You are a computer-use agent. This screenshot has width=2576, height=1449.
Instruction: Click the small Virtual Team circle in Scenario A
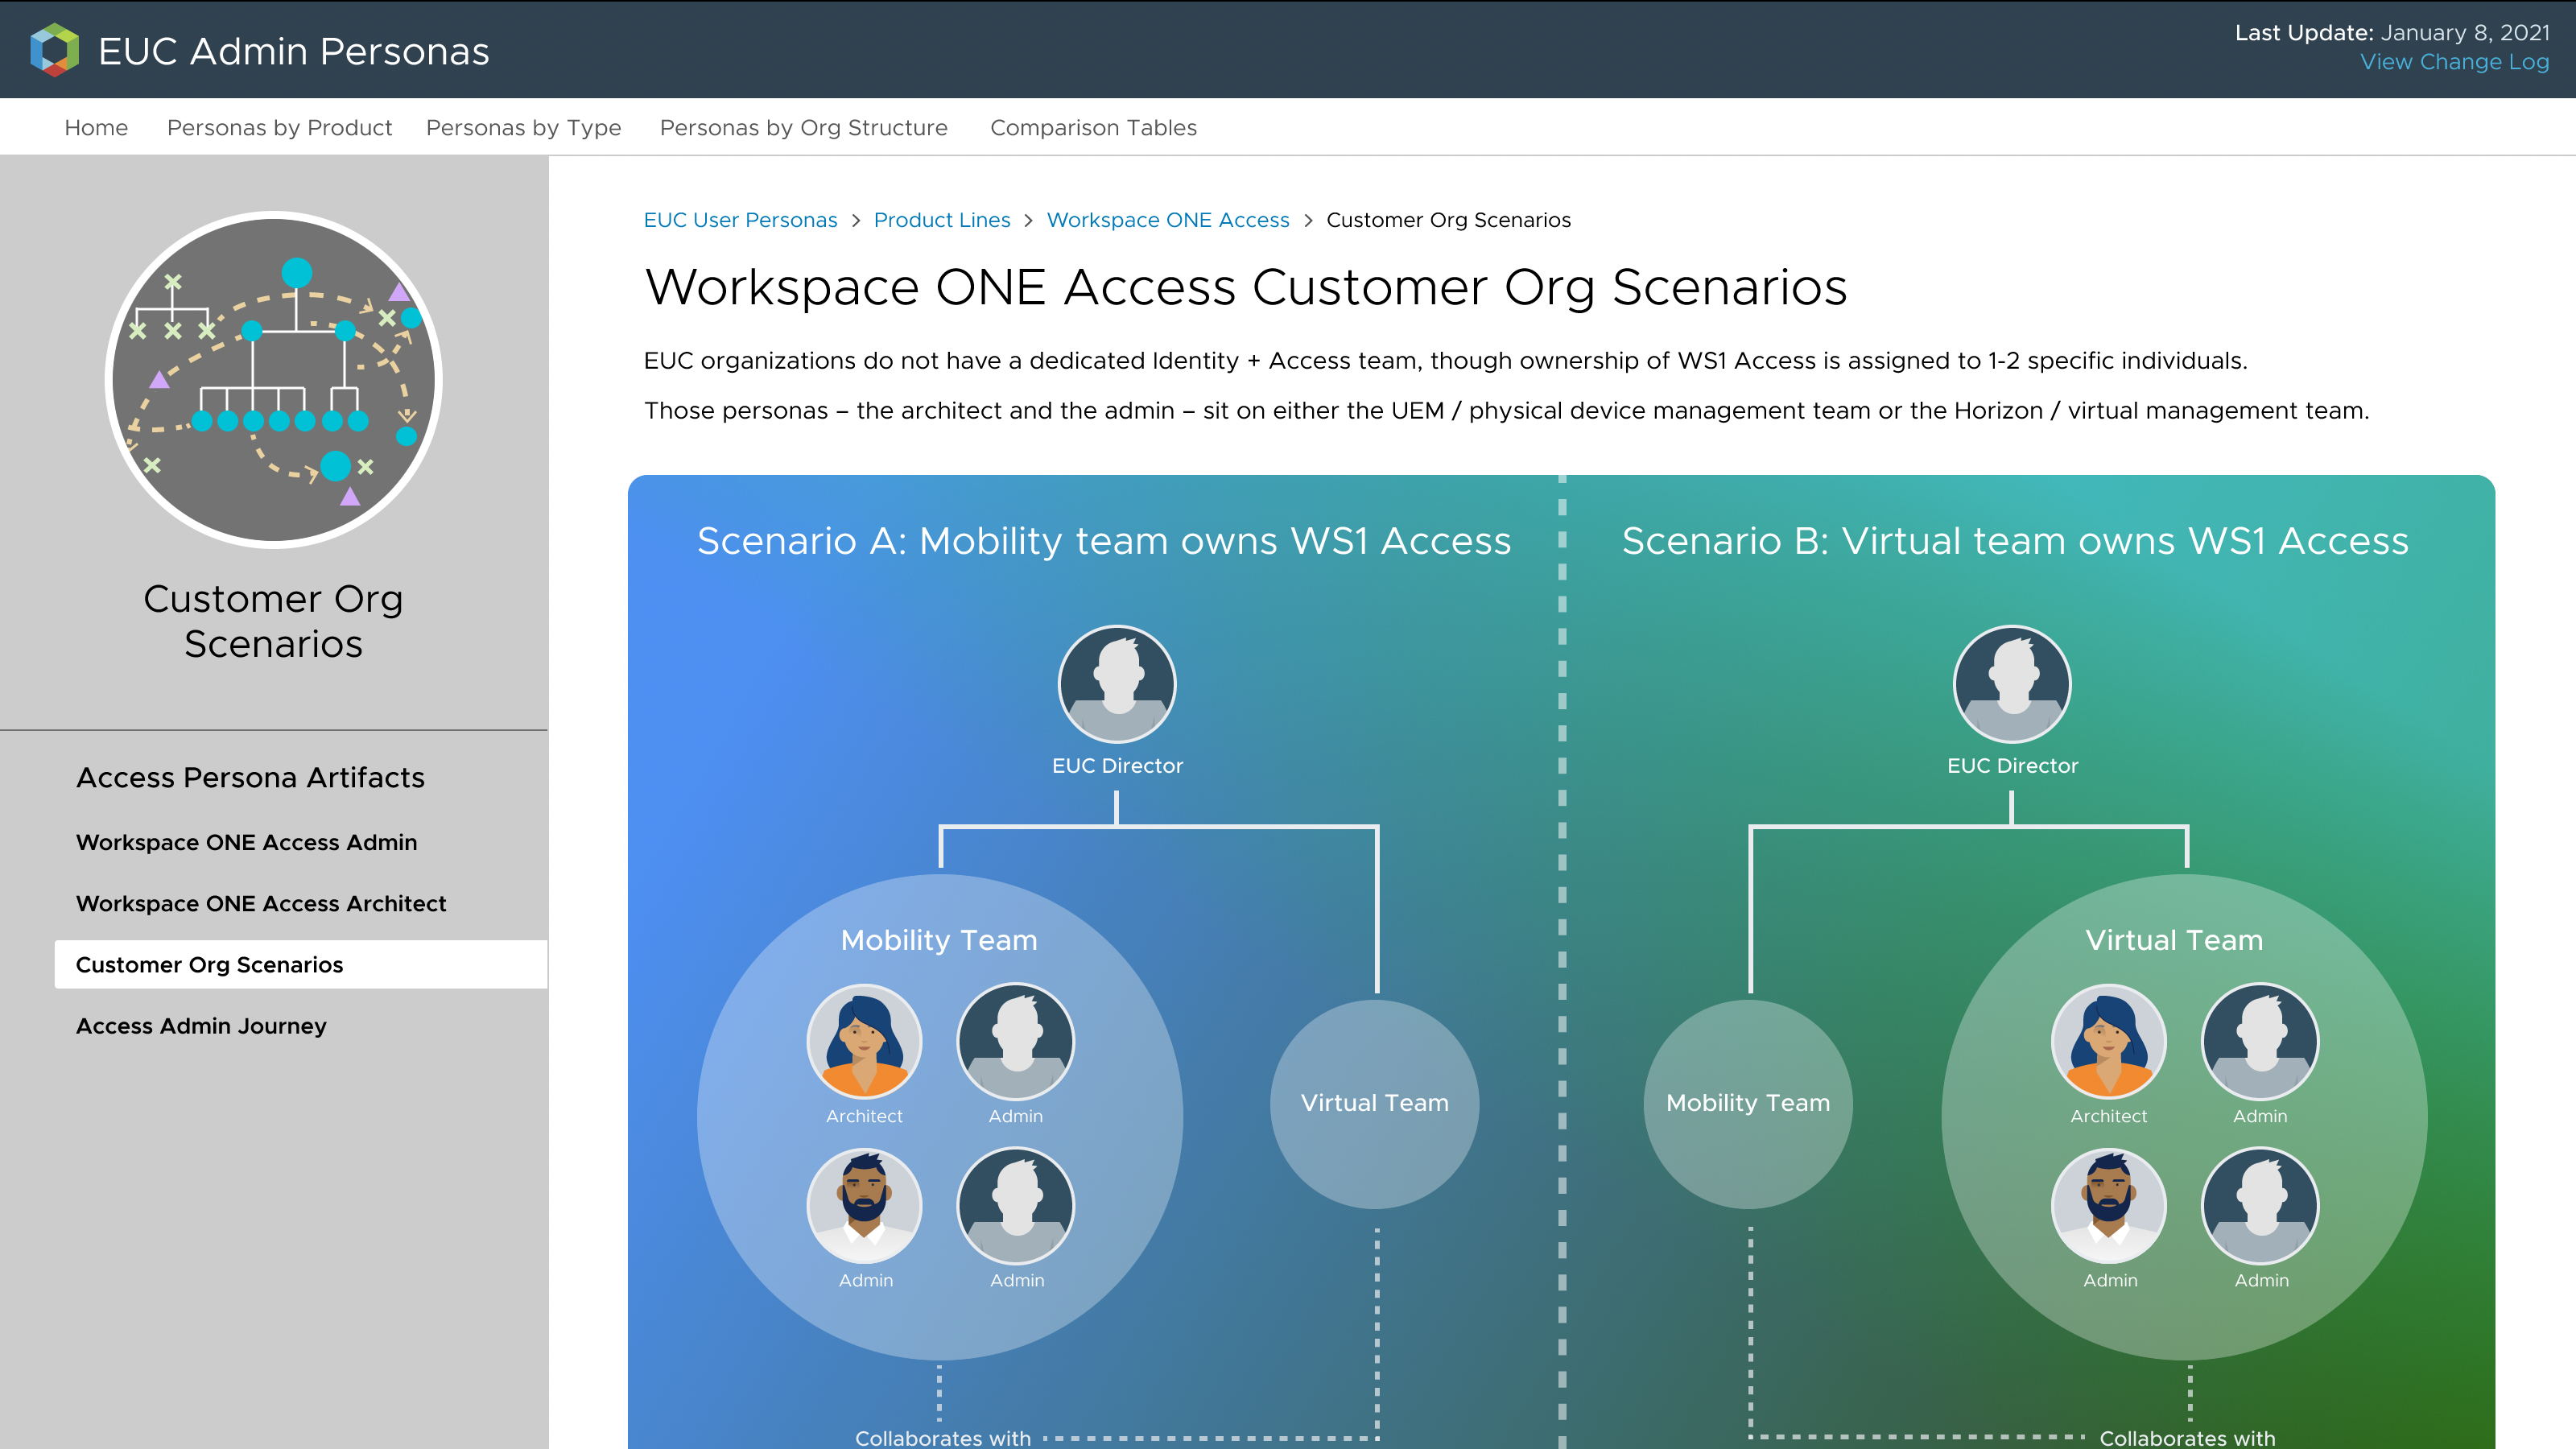(1374, 1103)
